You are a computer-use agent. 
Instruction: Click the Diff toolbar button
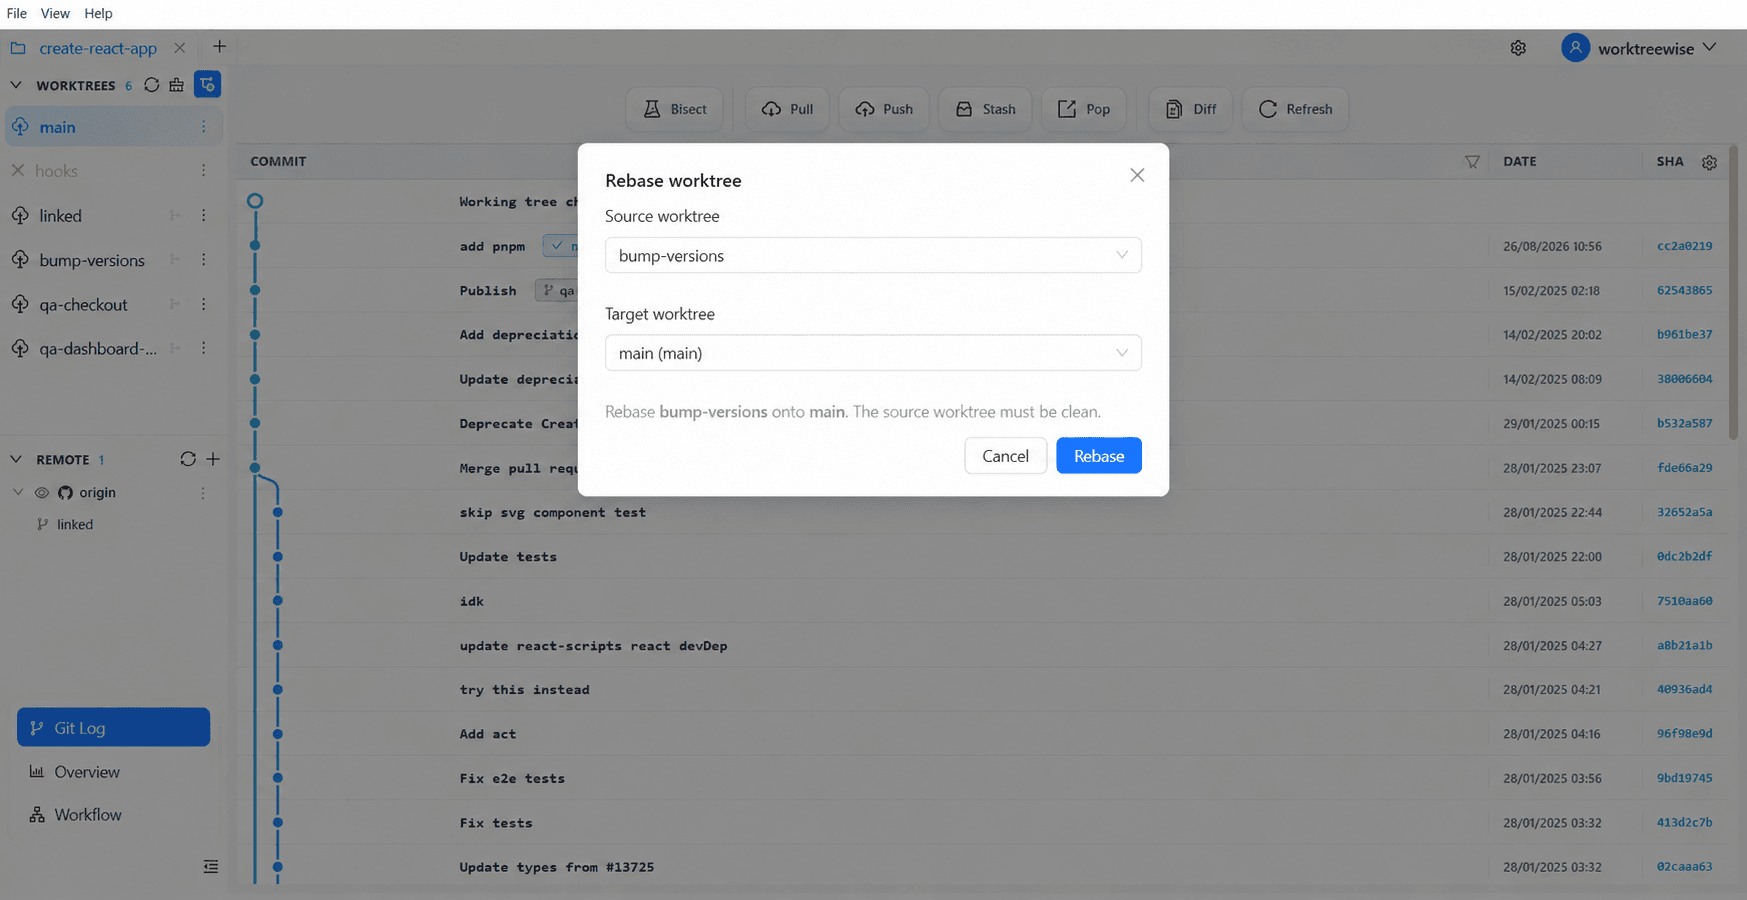click(1191, 109)
